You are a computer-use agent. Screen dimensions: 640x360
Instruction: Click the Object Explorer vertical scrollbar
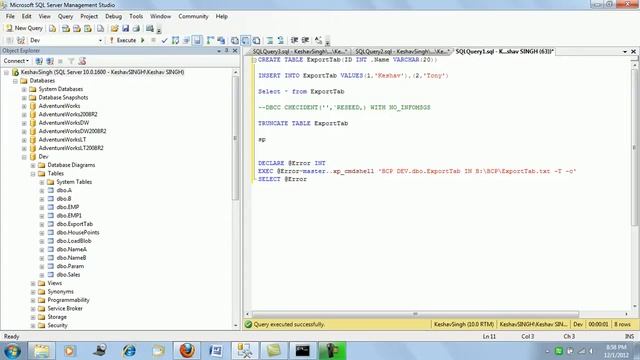click(x=236, y=138)
